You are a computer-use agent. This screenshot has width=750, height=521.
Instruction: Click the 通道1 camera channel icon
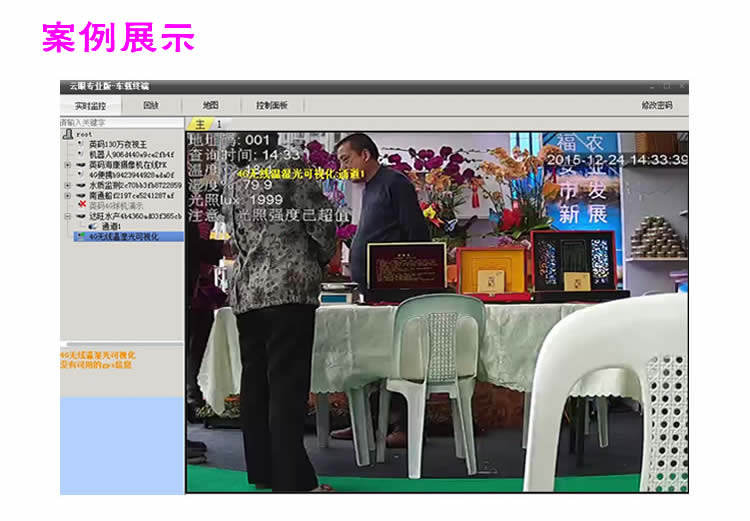93,226
